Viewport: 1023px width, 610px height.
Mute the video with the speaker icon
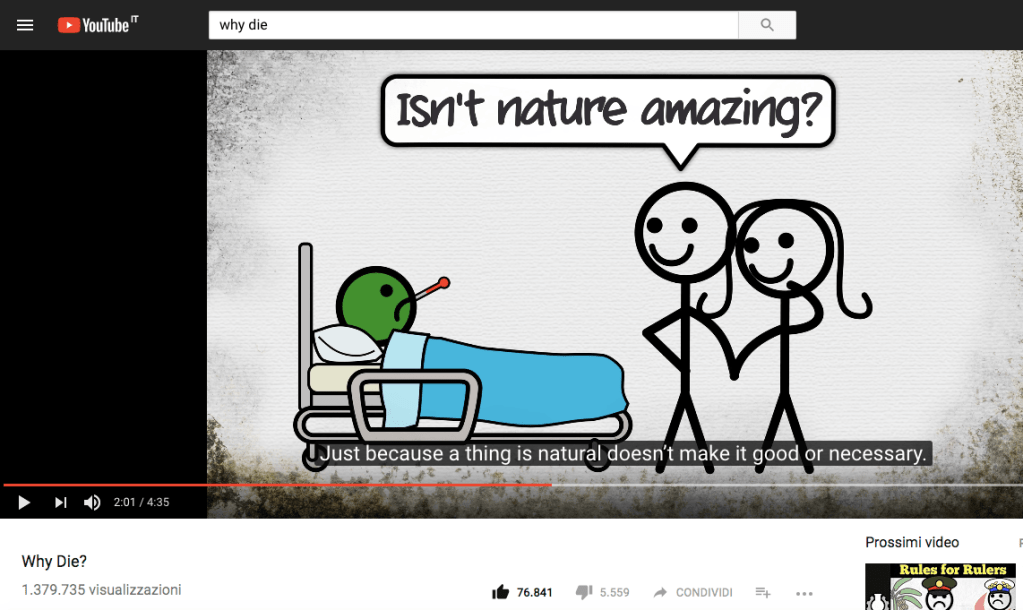pyautogui.click(x=92, y=502)
